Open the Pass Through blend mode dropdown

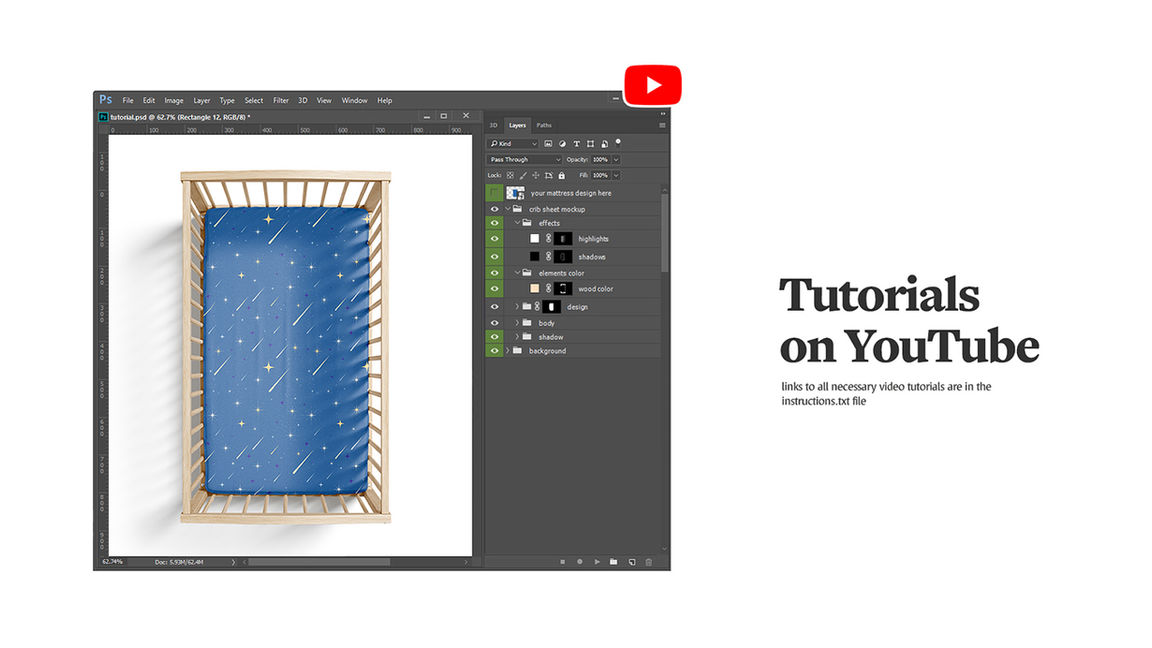[525, 159]
